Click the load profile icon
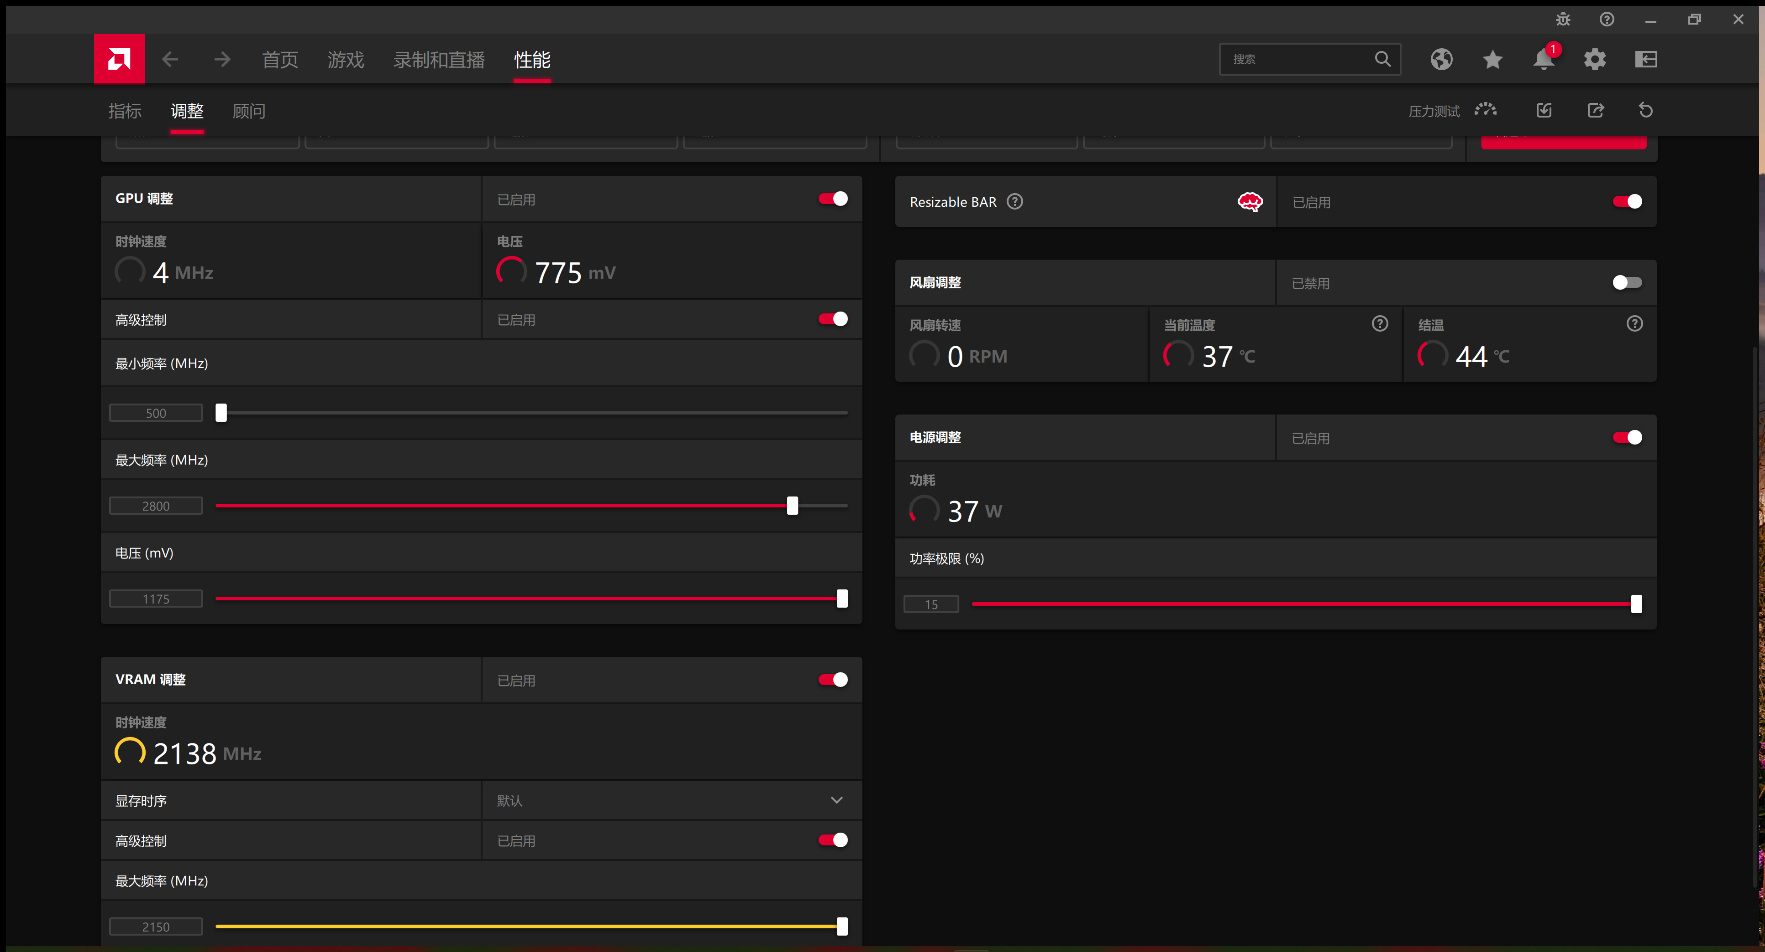This screenshot has width=1765, height=952. coord(1544,110)
